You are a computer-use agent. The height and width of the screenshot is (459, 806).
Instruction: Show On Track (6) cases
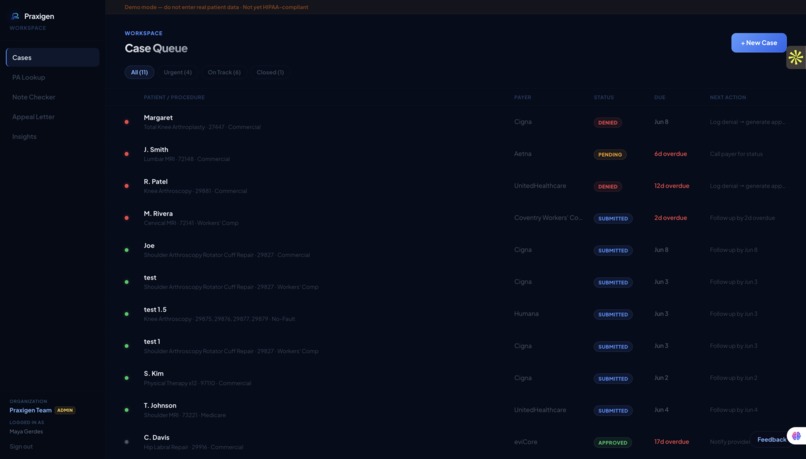[x=224, y=72]
